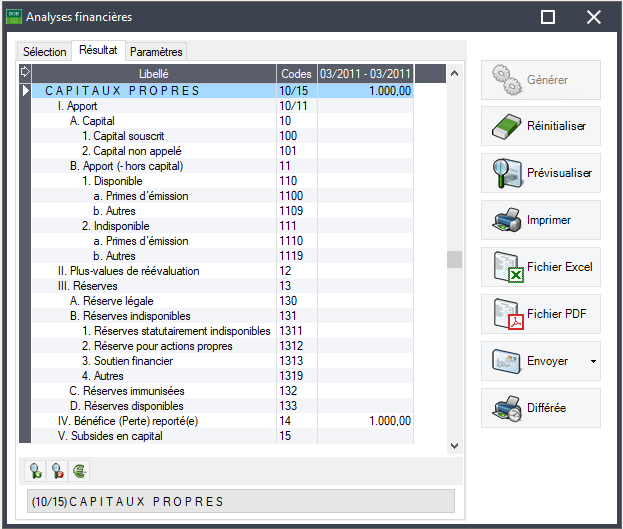Click the Envoyer button
623x529 pixels.
click(535, 362)
